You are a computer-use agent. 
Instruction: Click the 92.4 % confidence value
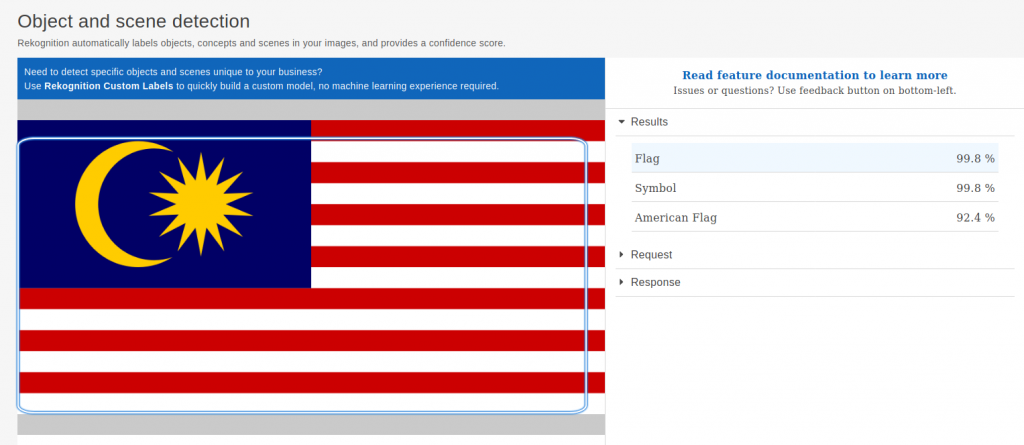point(975,218)
